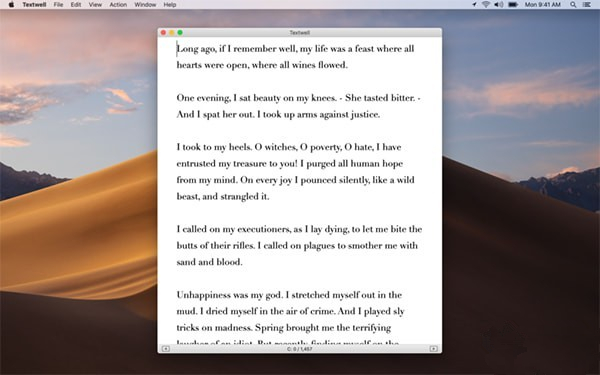Click the line 'hearts were open, where all wines'

pos(262,65)
